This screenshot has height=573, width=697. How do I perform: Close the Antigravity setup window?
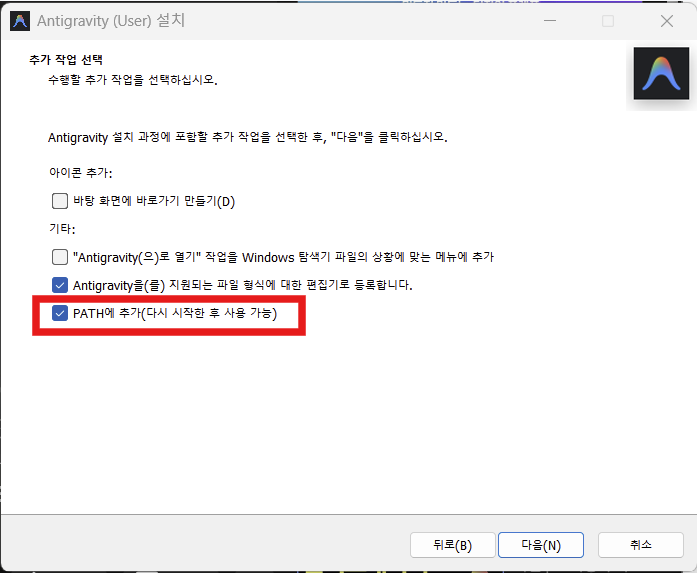[667, 21]
